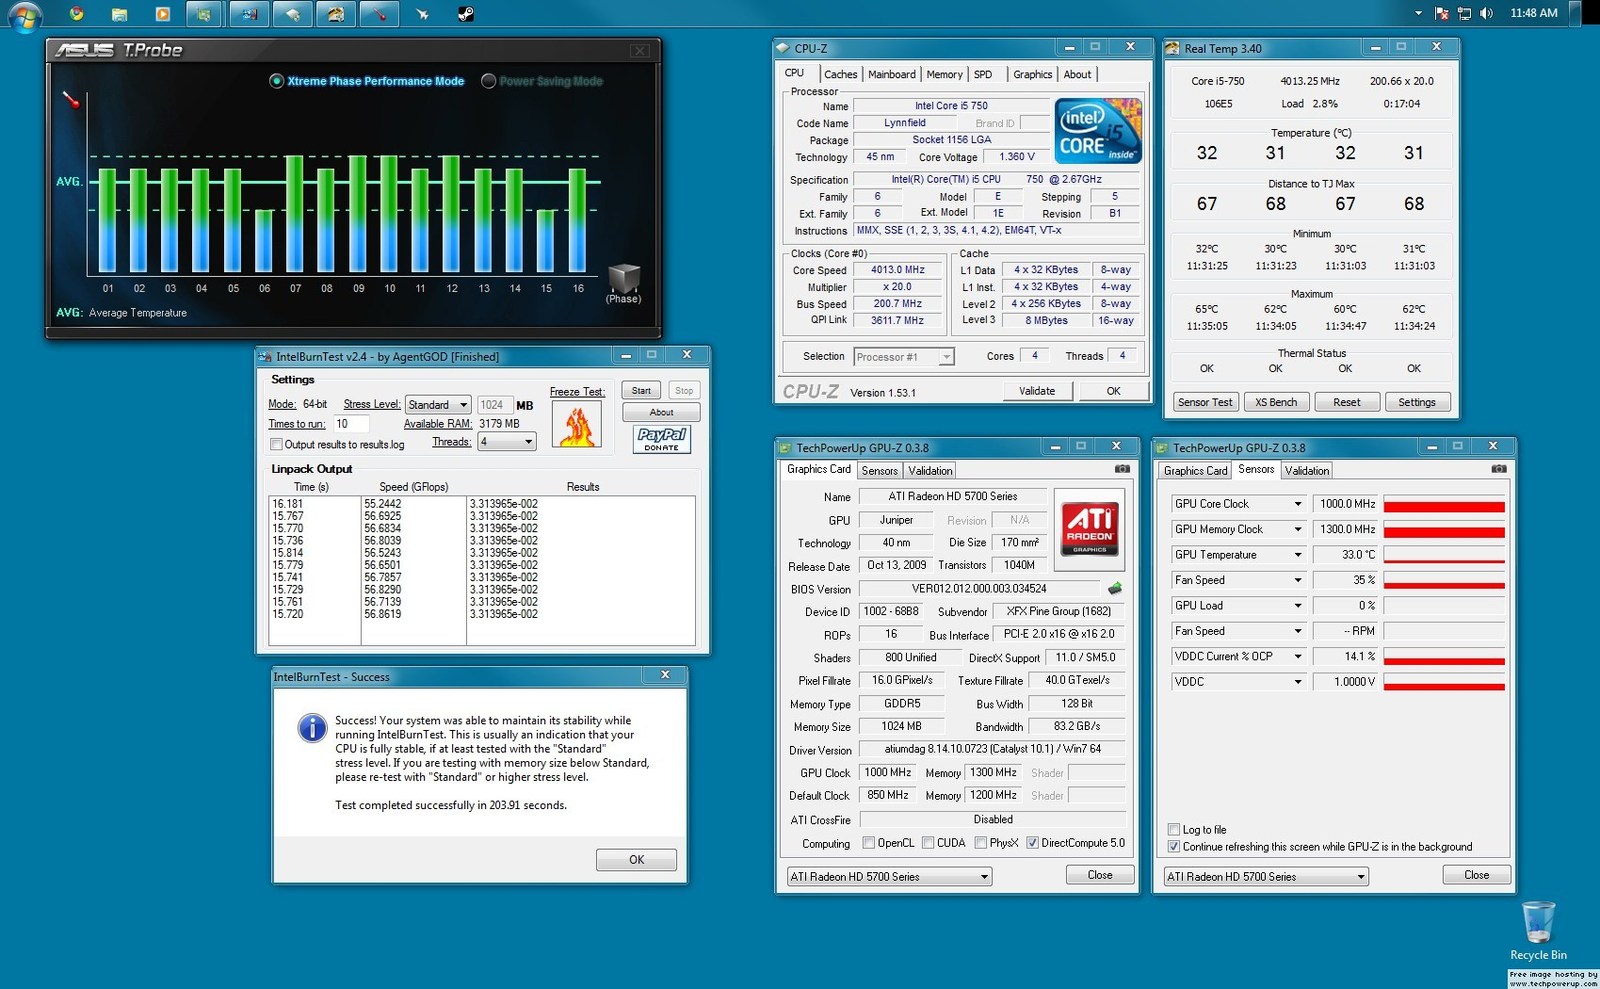Open card selector in GPU-Z Sensors window
The width and height of the screenshot is (1600, 989).
tap(1267, 877)
